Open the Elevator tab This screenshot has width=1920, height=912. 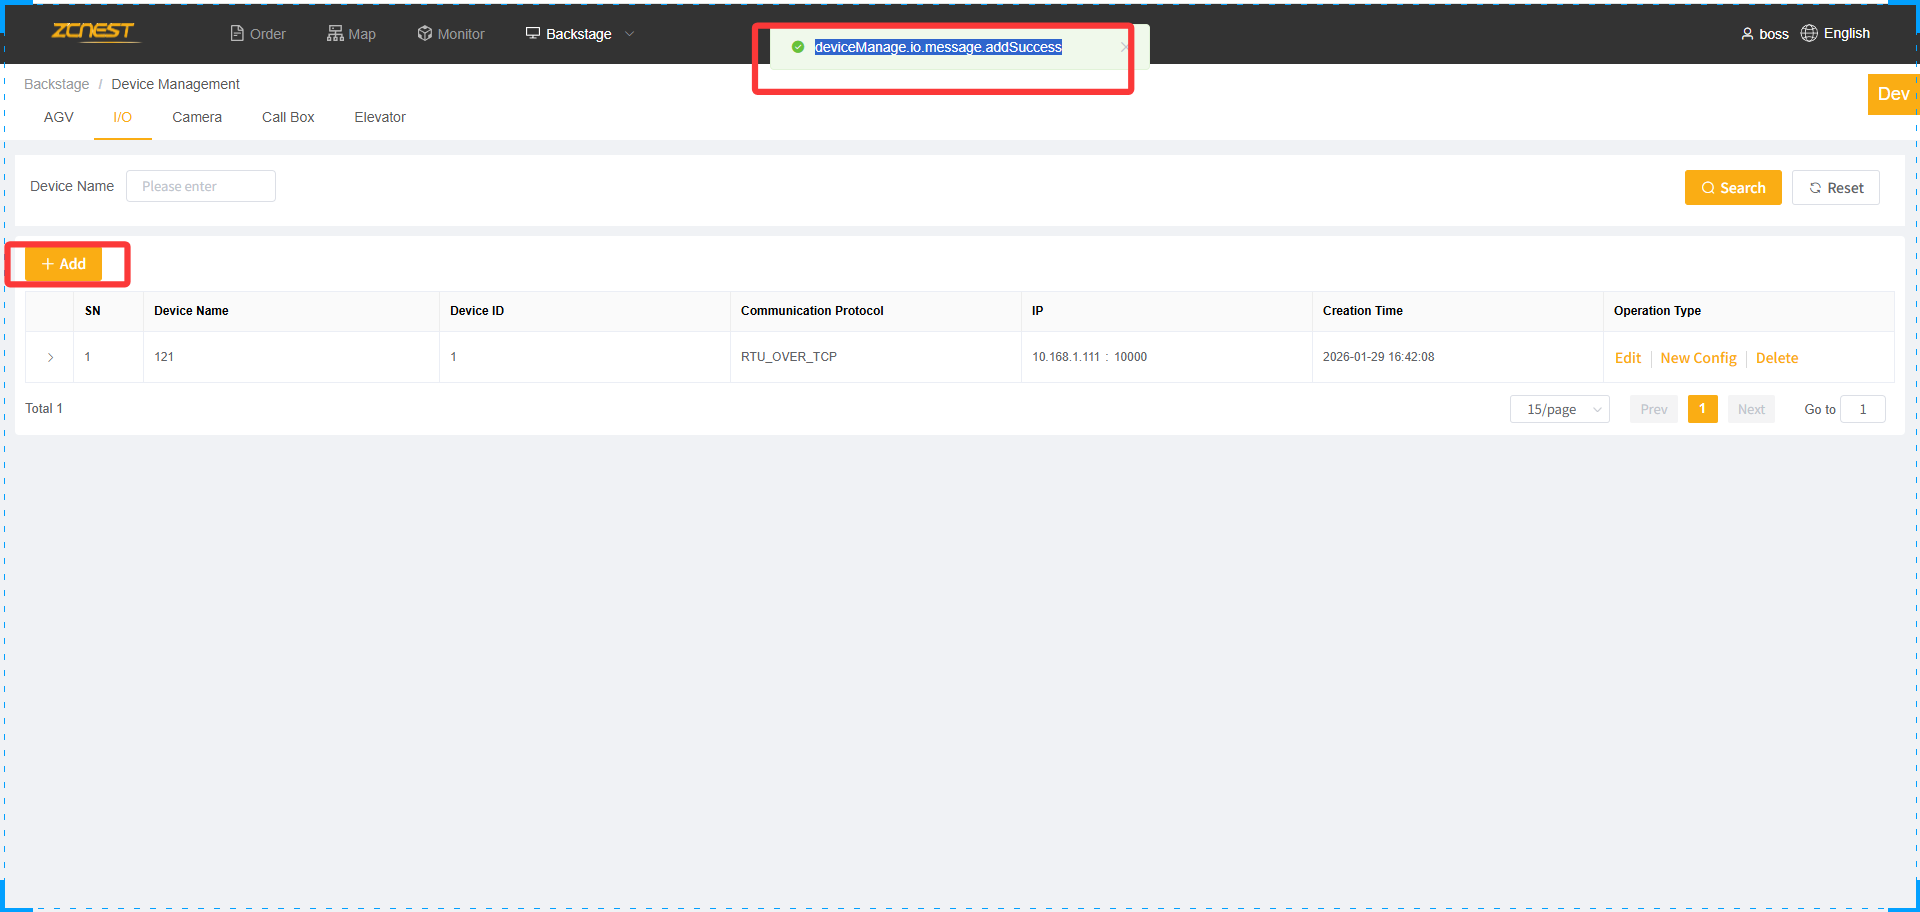tap(380, 117)
